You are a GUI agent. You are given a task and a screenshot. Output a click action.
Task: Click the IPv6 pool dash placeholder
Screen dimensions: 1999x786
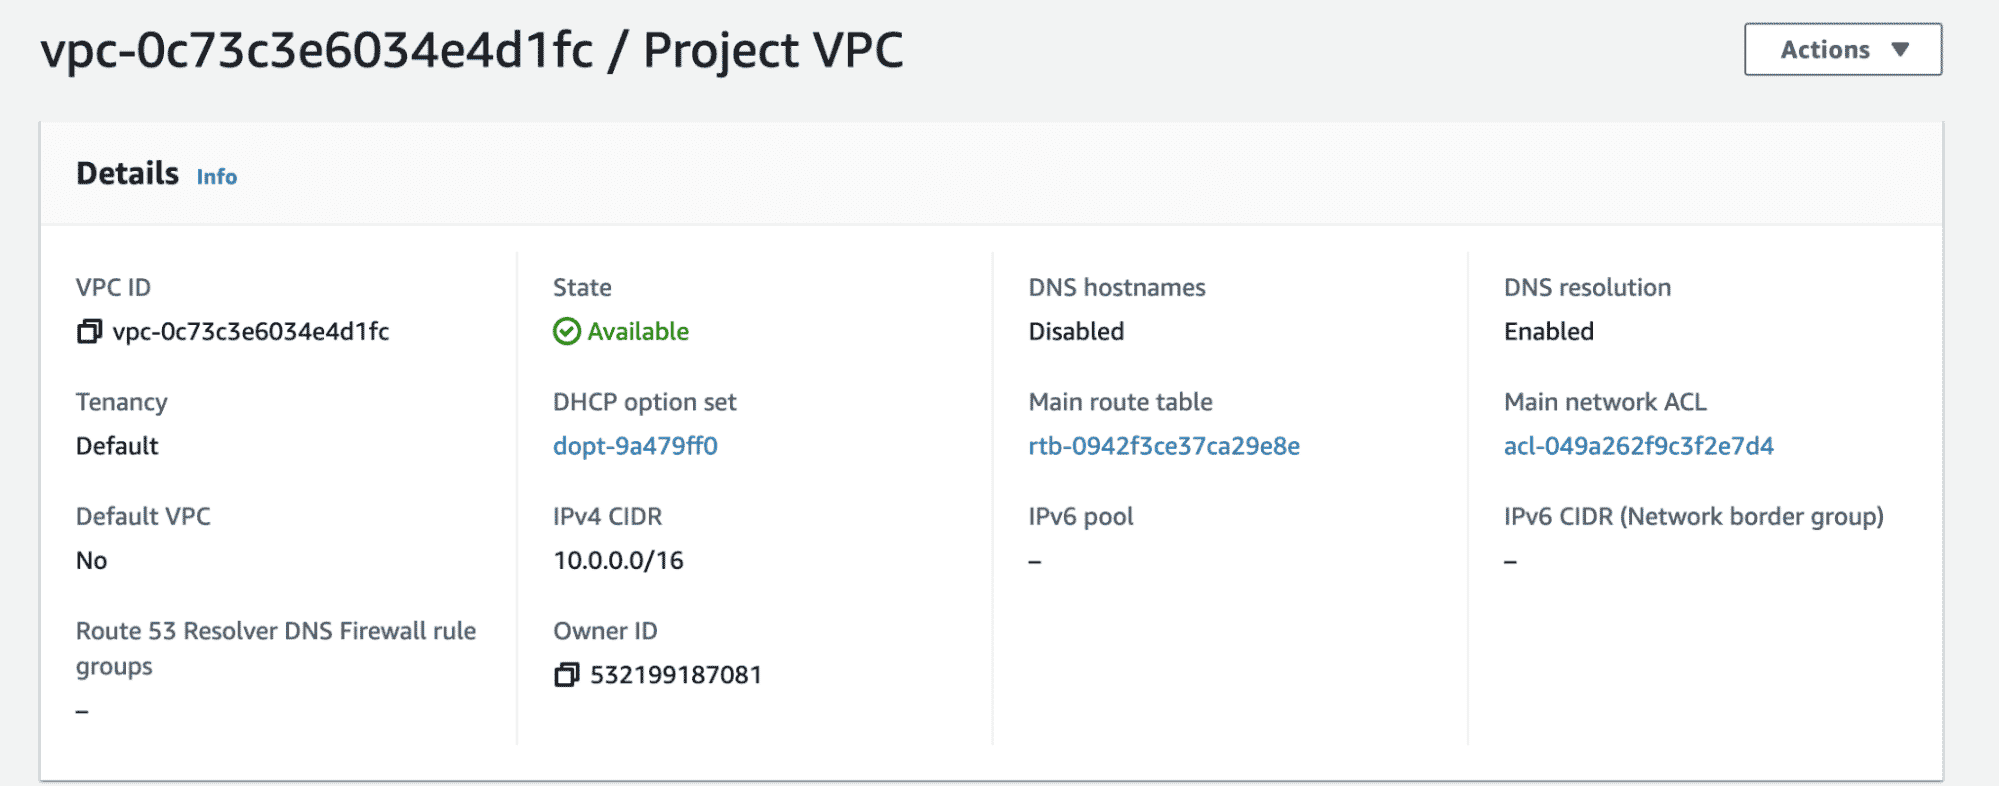[1034, 560]
